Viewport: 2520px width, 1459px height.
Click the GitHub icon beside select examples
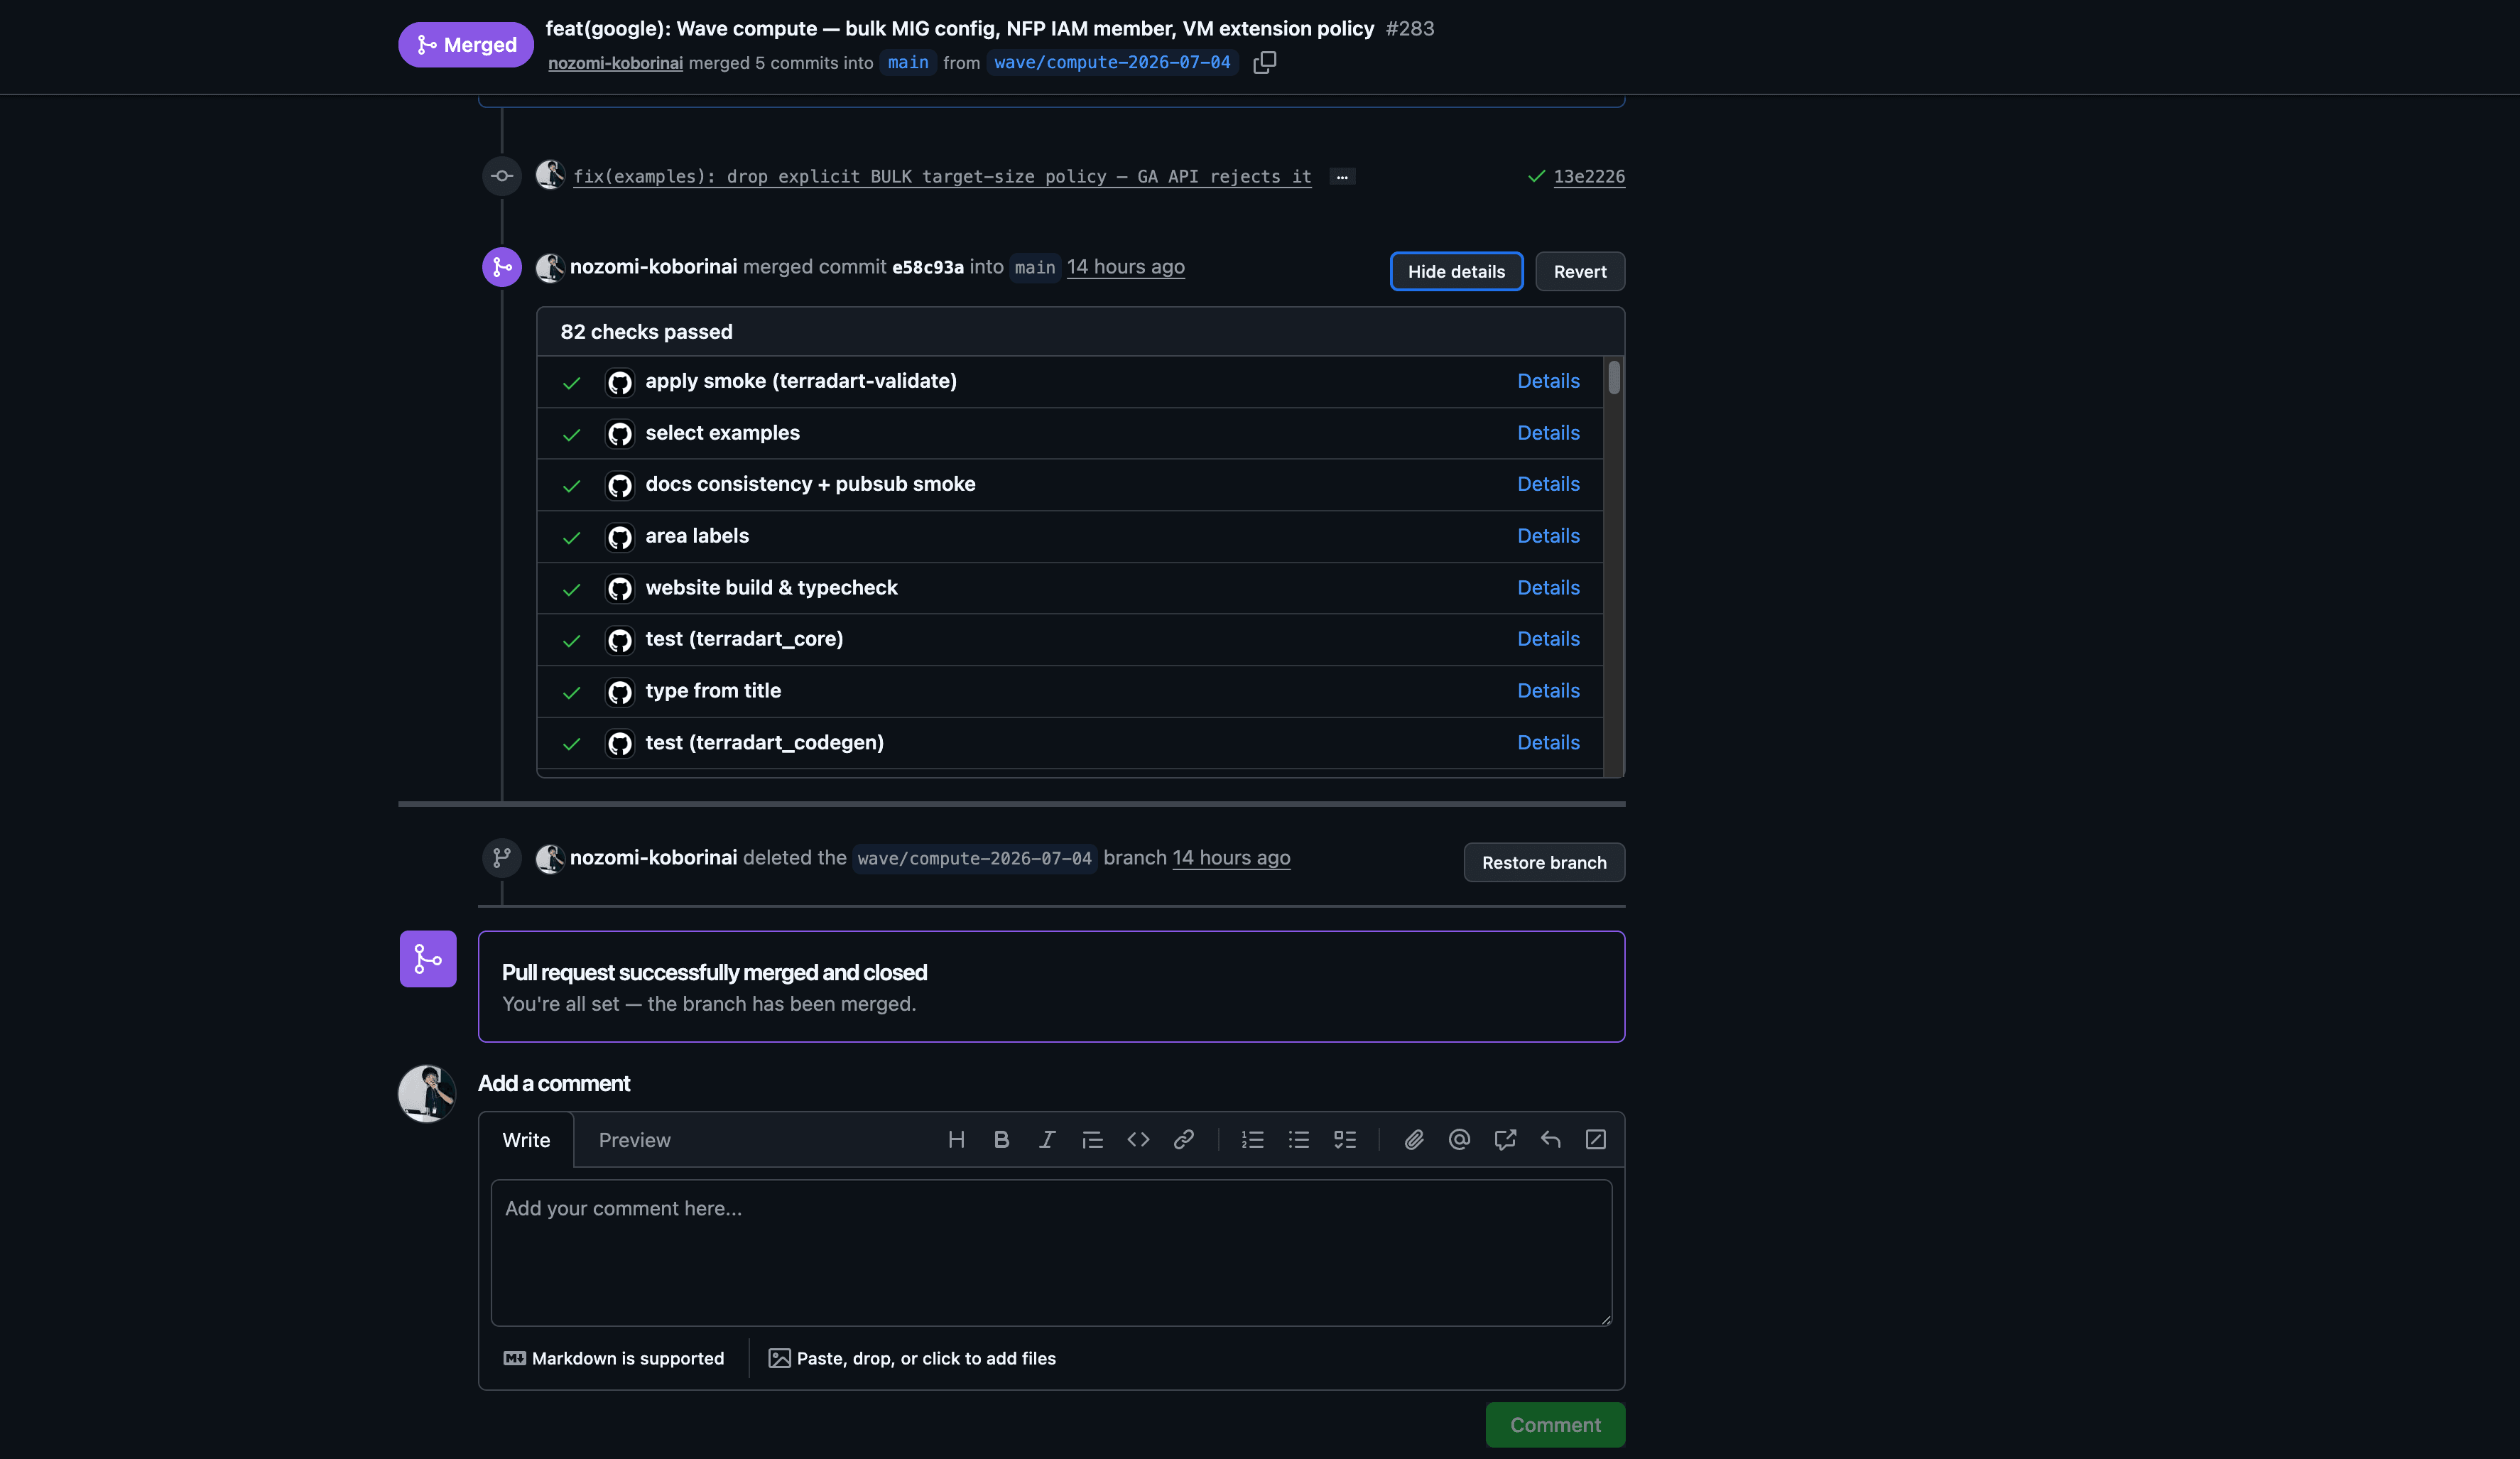point(620,434)
